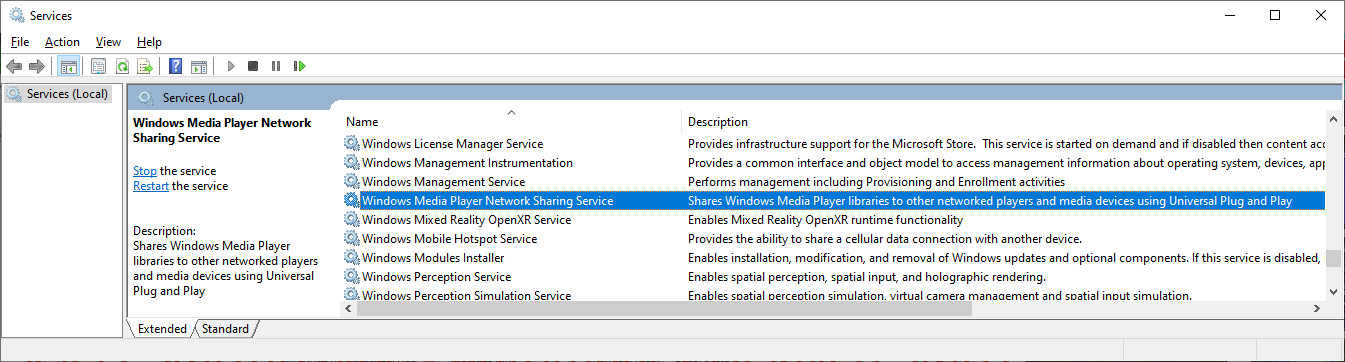The height and width of the screenshot is (362, 1345).
Task: Open the View menu
Action: [x=108, y=42]
